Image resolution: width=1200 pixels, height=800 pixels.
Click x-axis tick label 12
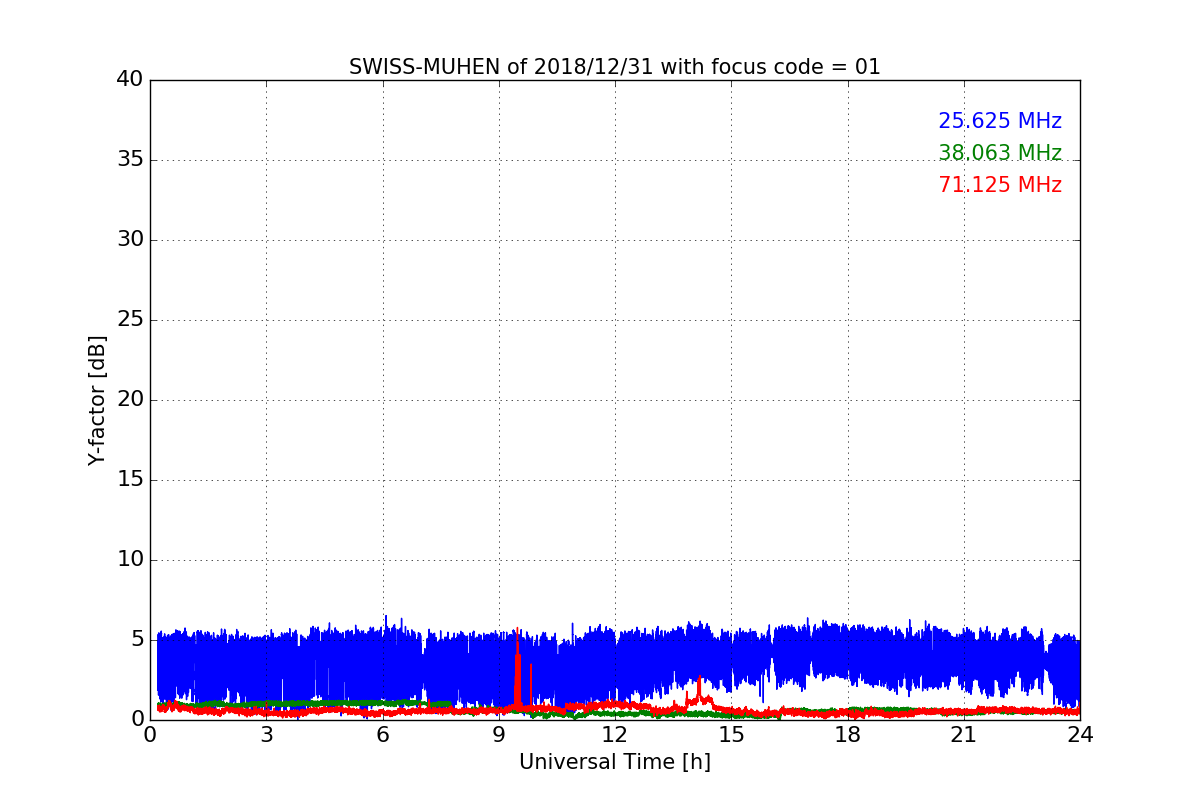tap(615, 735)
